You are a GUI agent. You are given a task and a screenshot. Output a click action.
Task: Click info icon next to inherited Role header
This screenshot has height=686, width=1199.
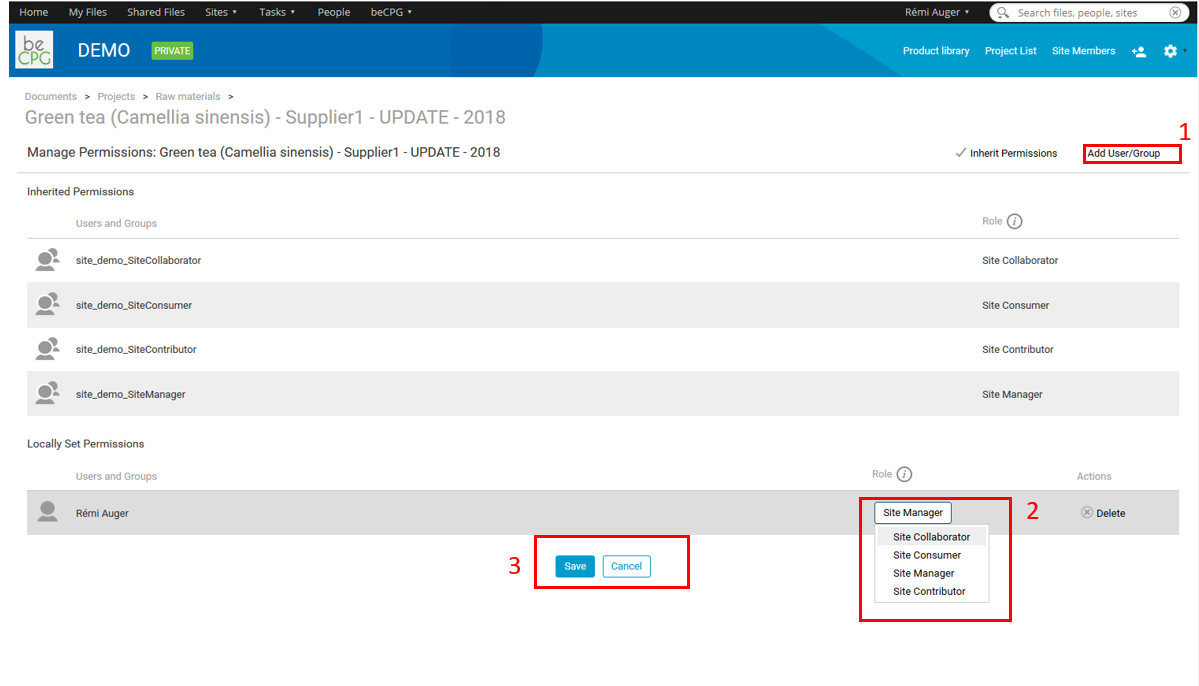1015,222
